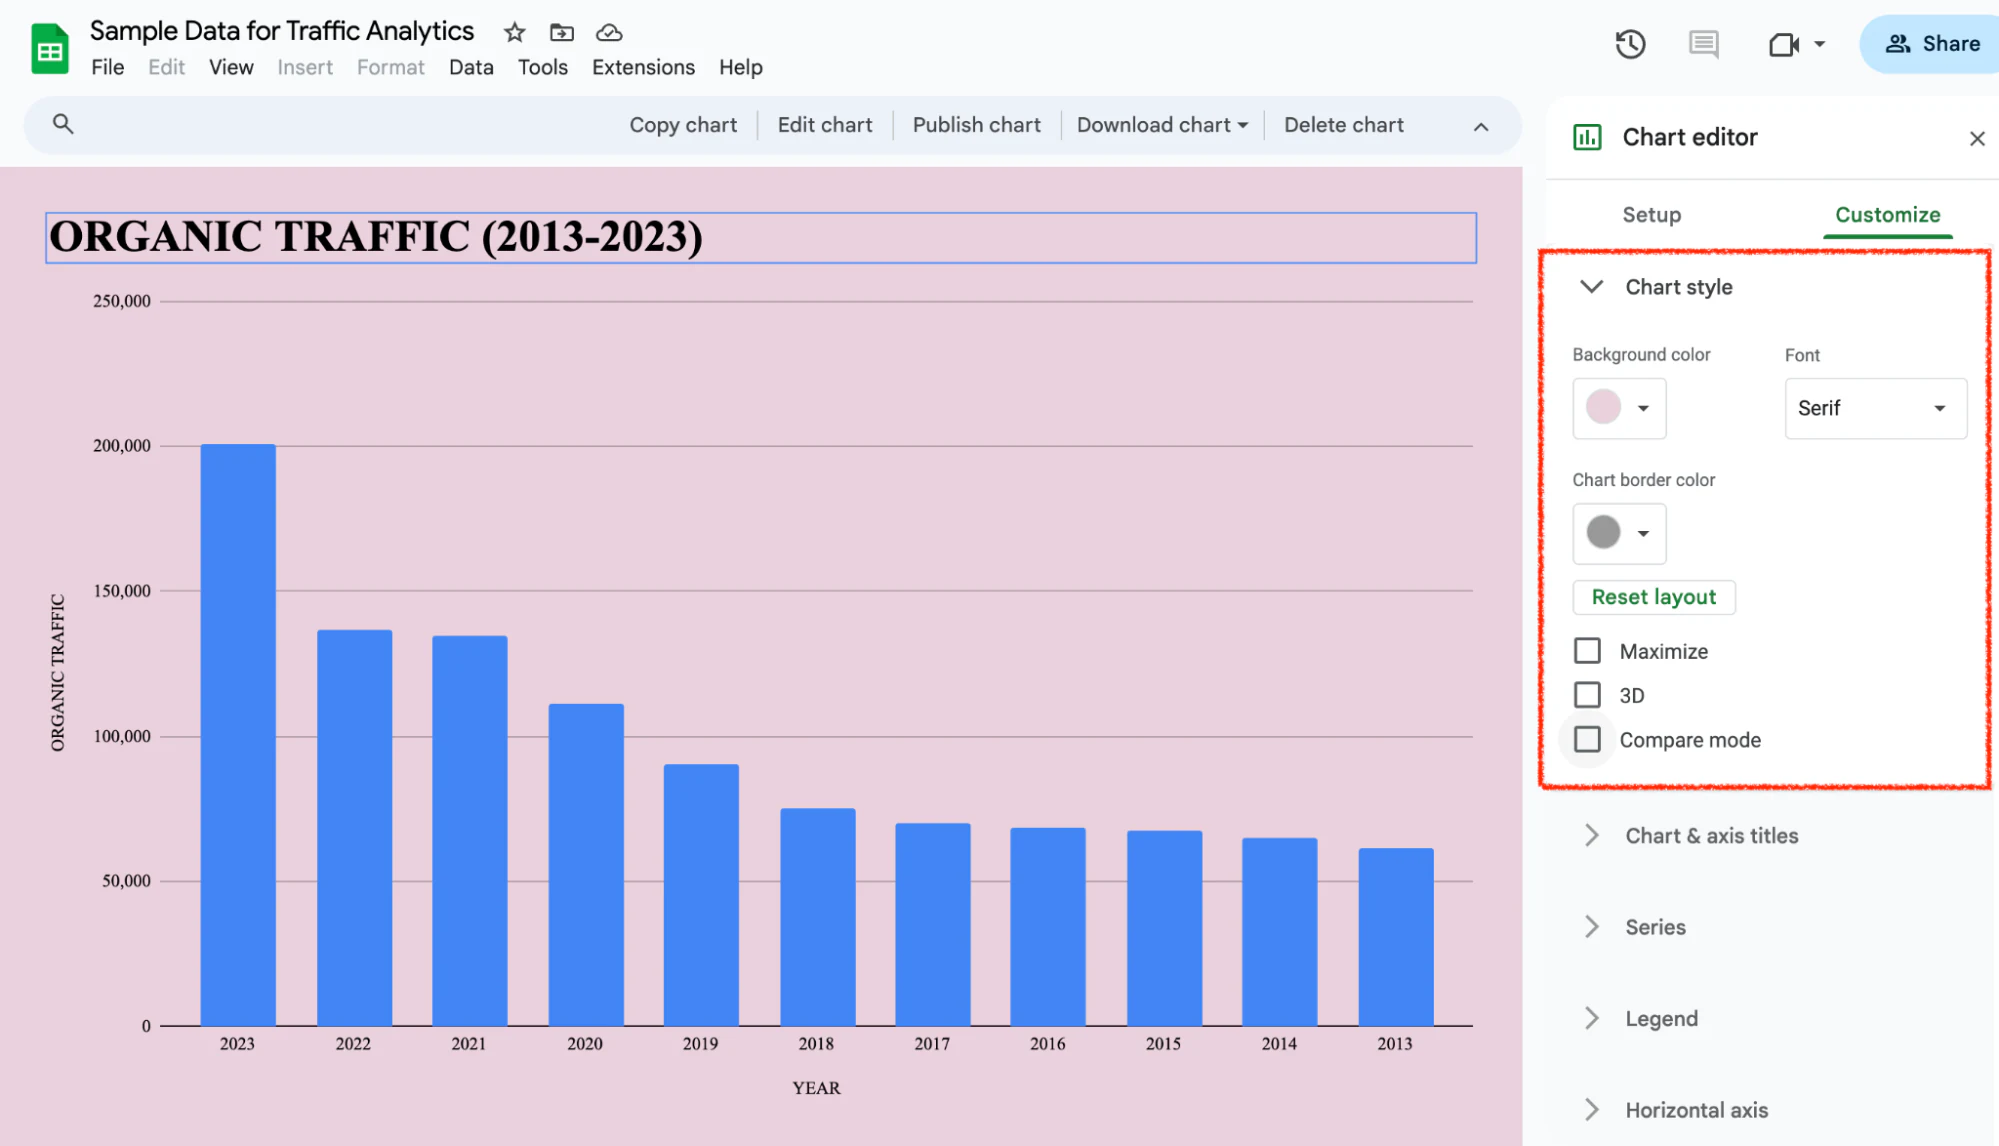Click Edit chart in toolbar
This screenshot has height=1146, width=1999.
(x=825, y=125)
